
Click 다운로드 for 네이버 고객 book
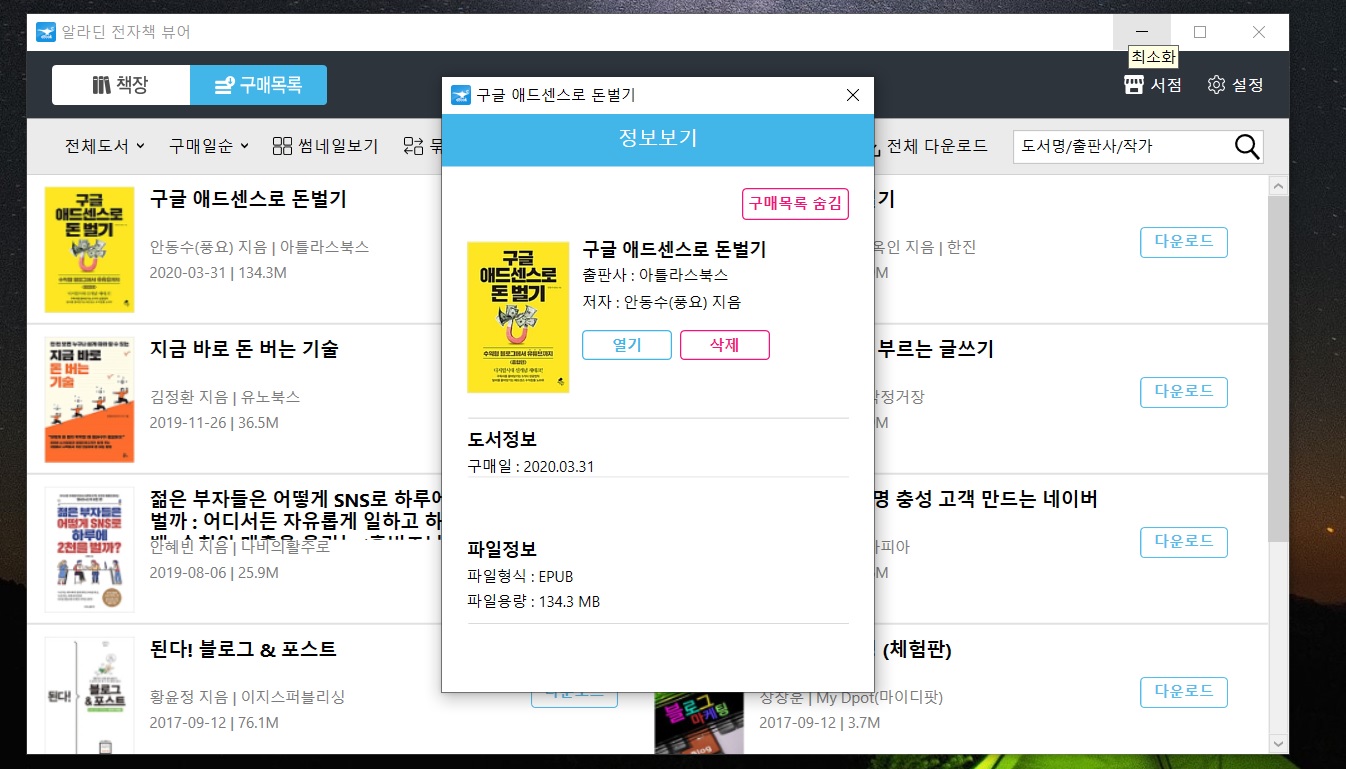(1184, 542)
